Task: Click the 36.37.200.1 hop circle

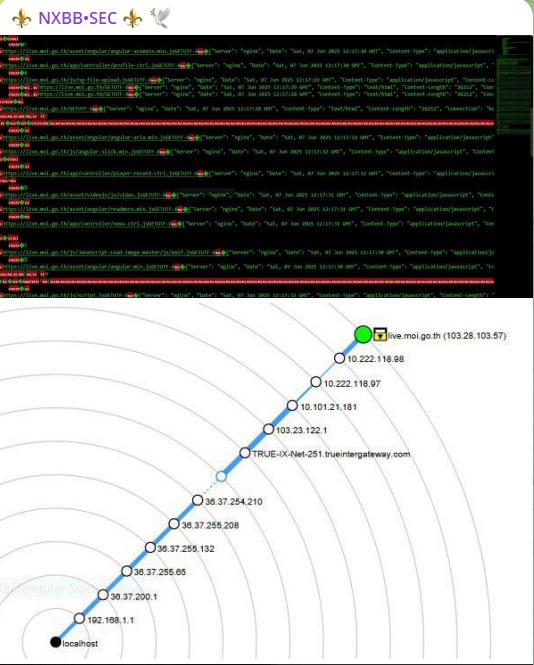Action: coord(103,595)
